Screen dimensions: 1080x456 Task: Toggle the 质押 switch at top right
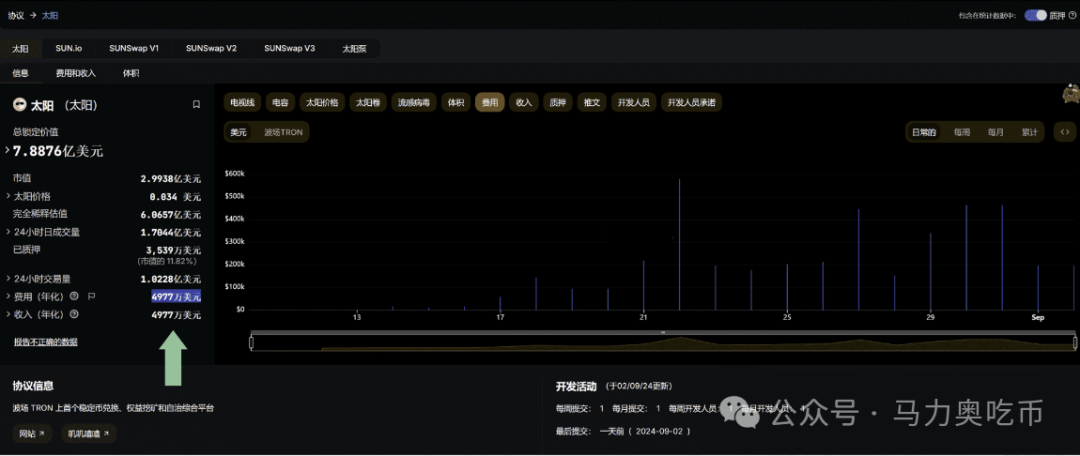point(1035,15)
